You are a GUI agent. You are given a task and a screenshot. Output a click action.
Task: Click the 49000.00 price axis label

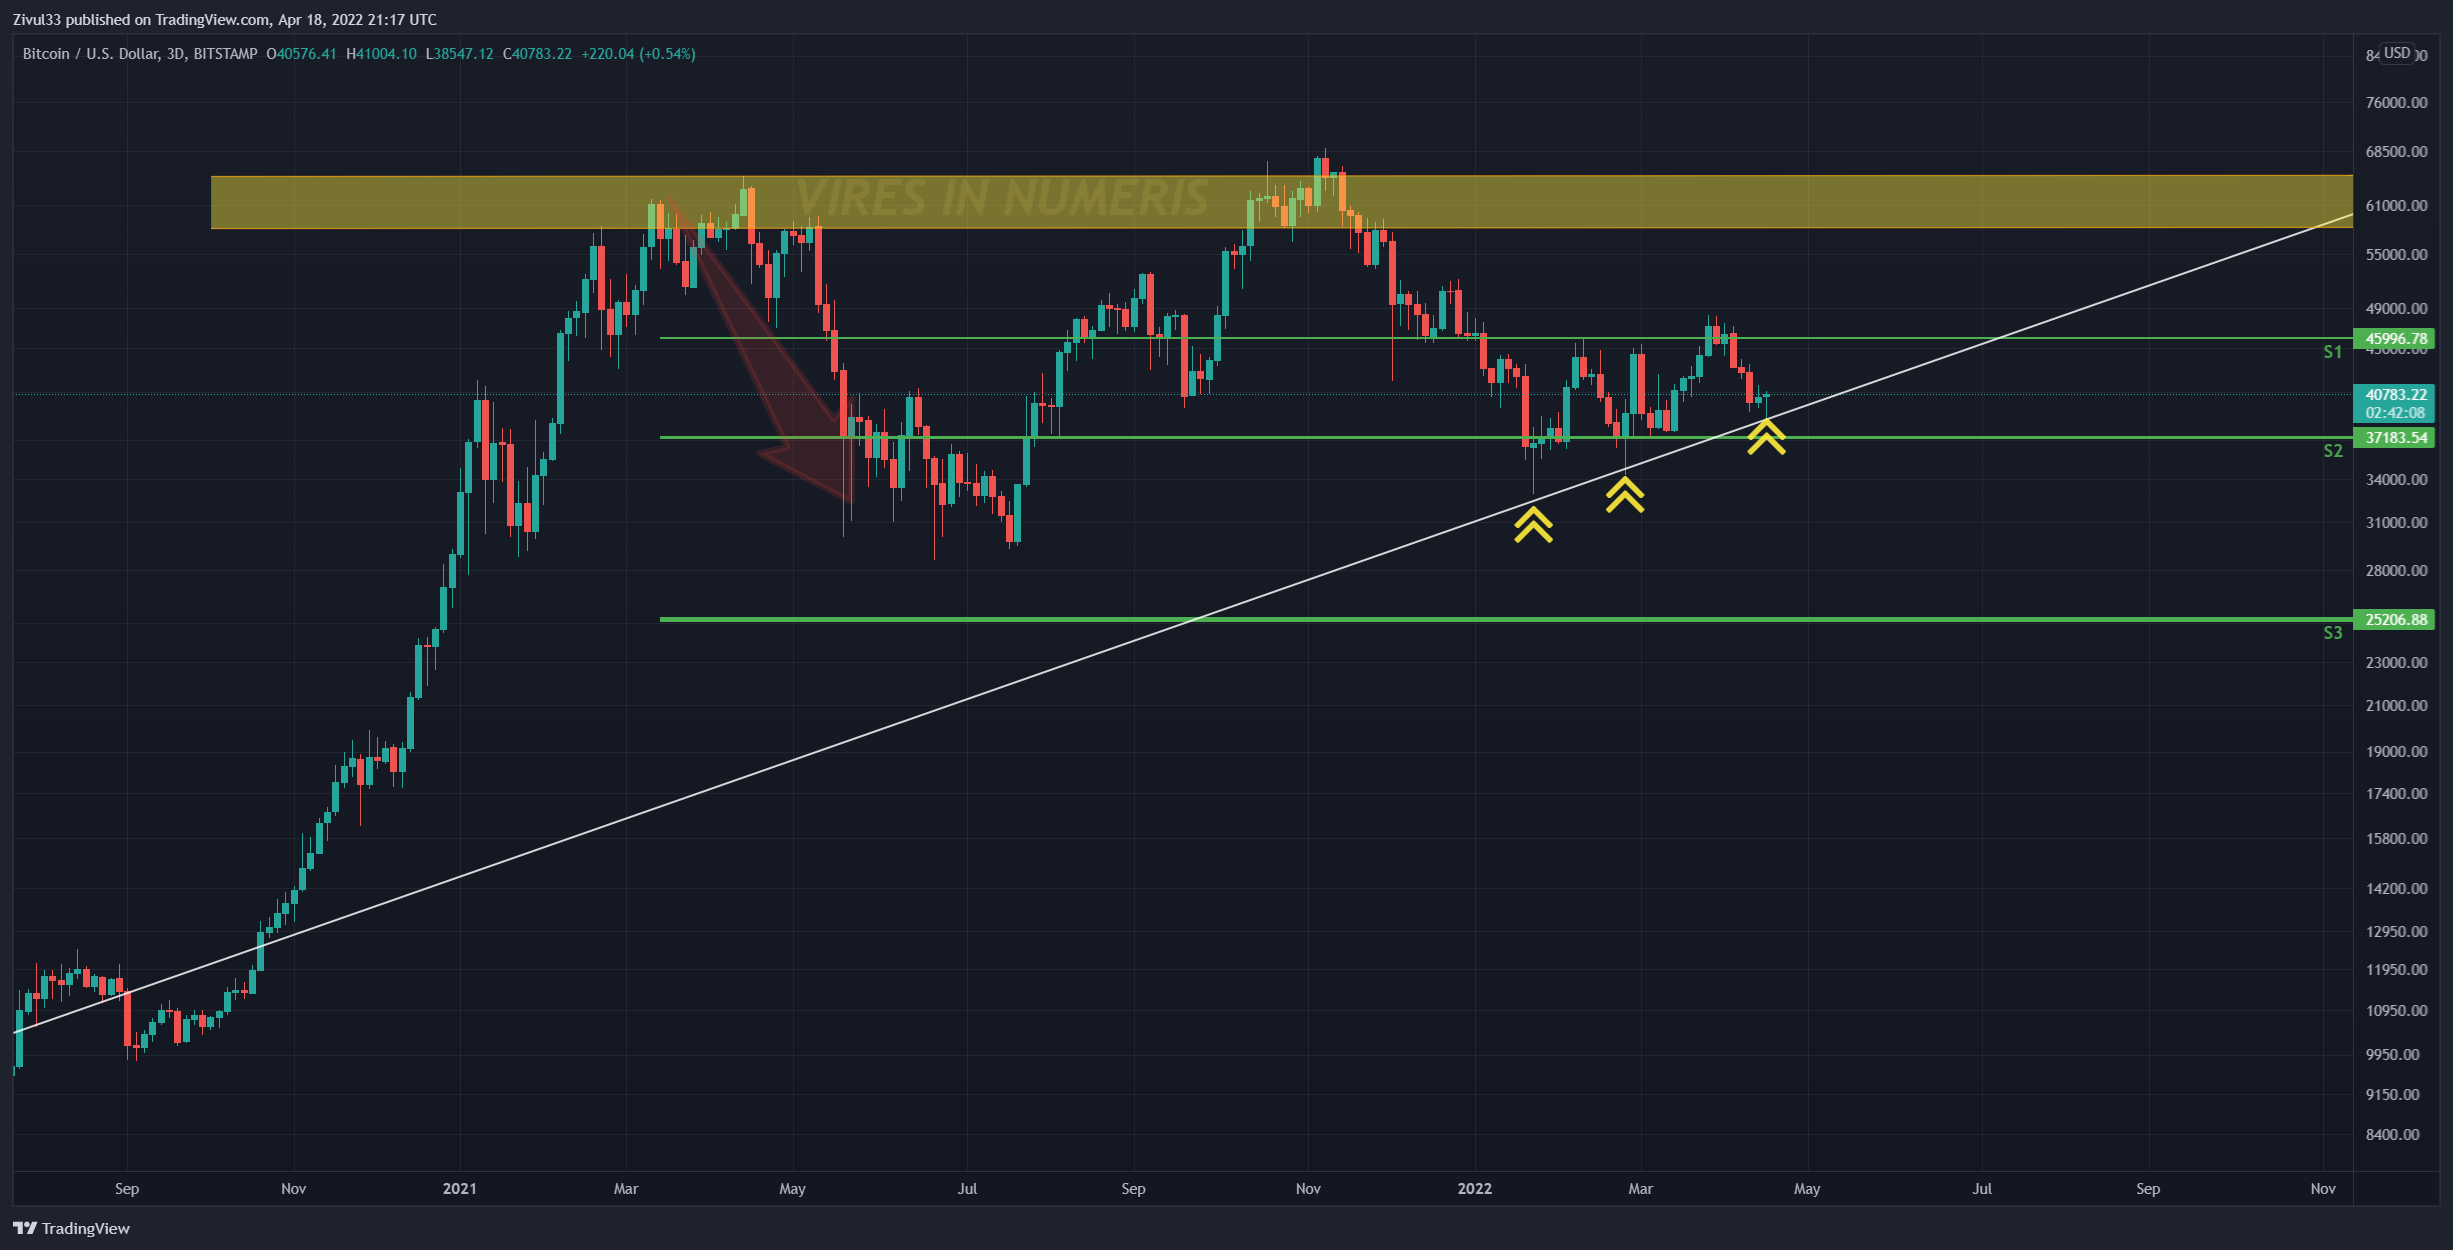click(x=2396, y=309)
